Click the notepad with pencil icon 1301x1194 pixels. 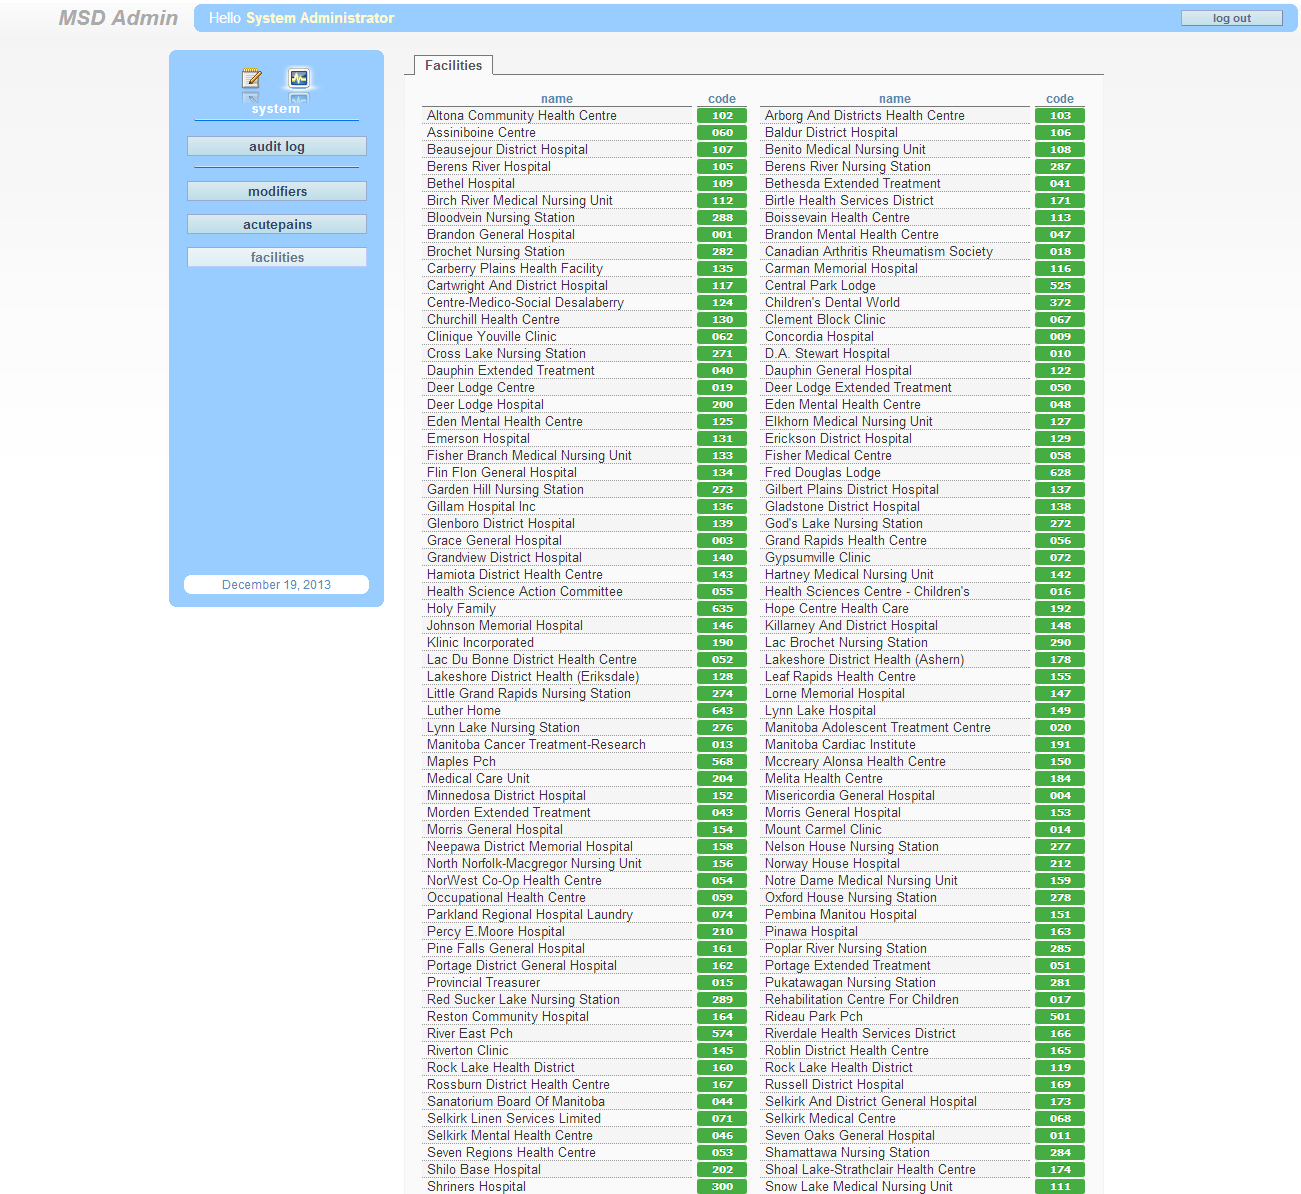coord(252,78)
